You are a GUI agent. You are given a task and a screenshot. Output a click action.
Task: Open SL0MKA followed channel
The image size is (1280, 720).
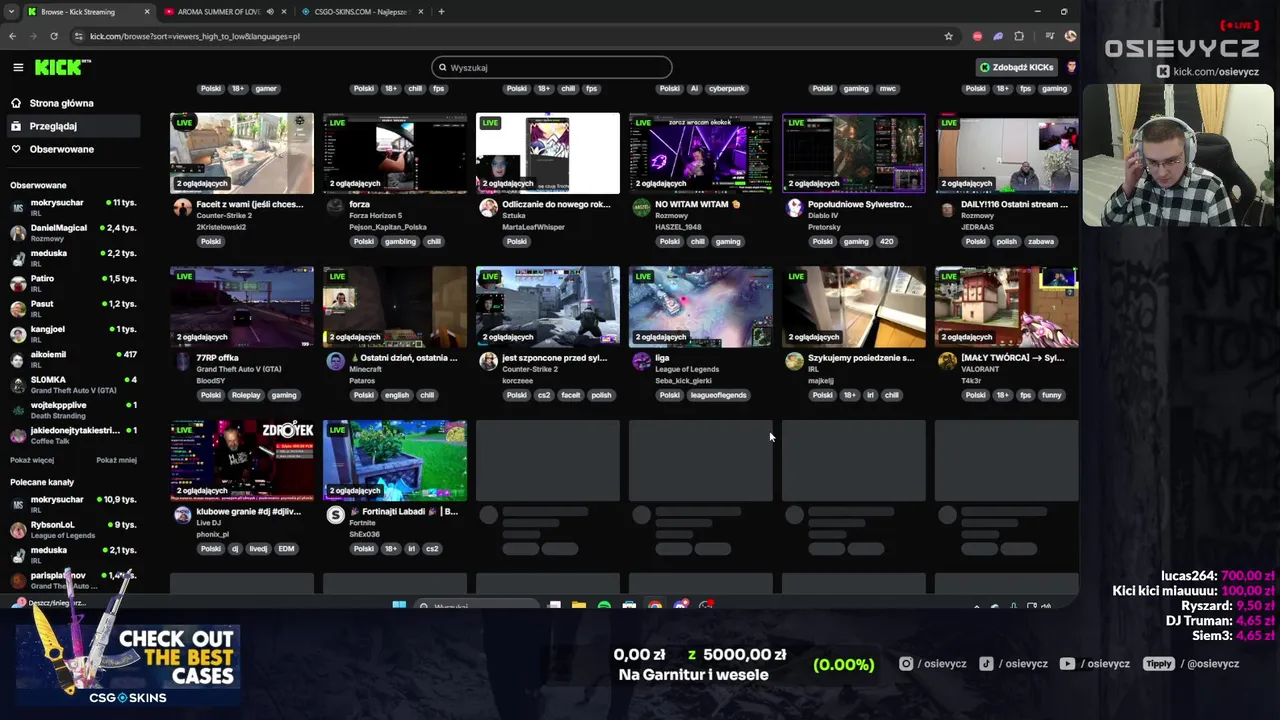(73, 384)
